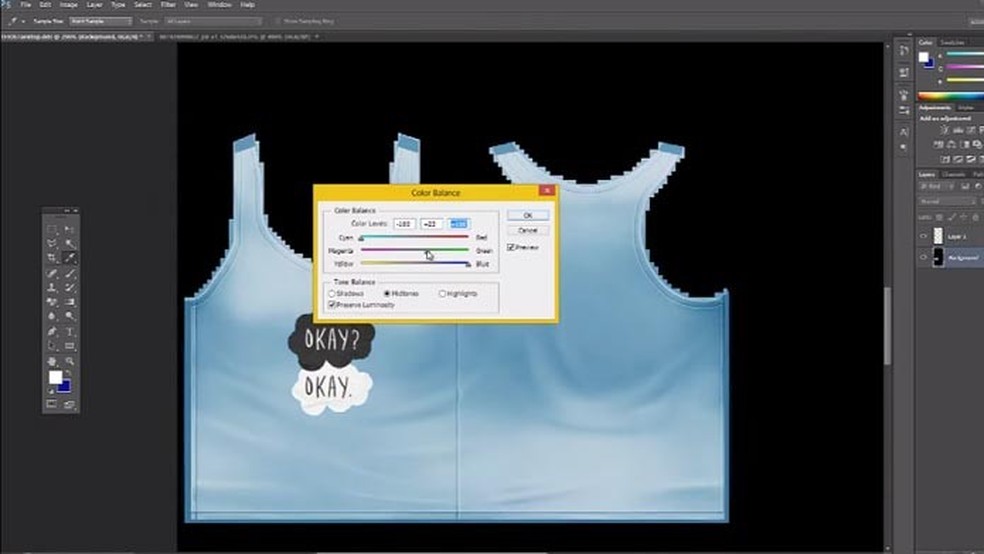
Task: Click second Color Levels input field
Action: pos(431,223)
